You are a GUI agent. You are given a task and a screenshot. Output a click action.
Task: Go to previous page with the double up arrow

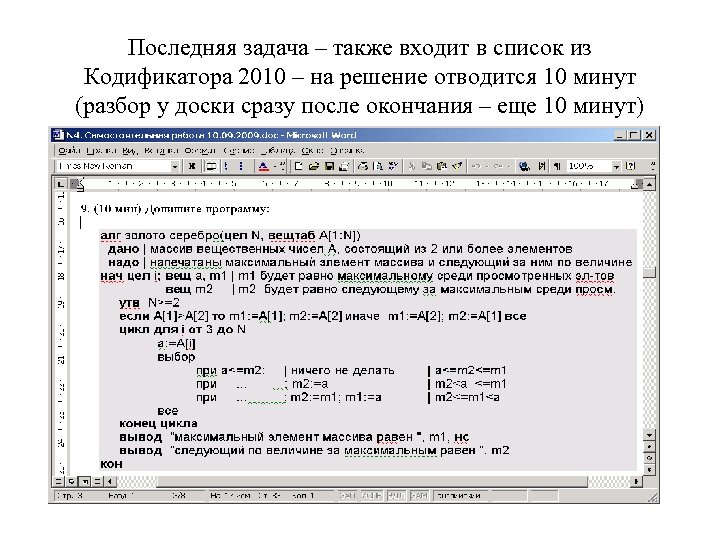(x=649, y=446)
